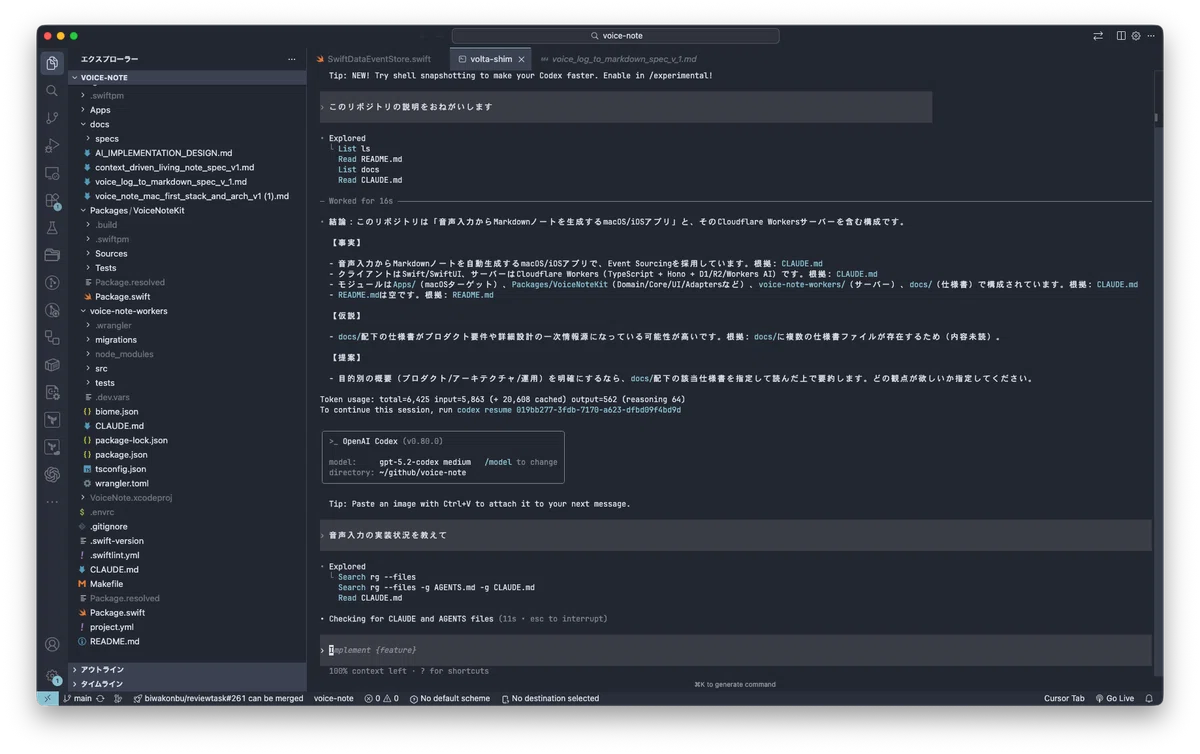Screen dimensions: 1200x754
Task: Close the volta-shim tab
Action: (521, 59)
